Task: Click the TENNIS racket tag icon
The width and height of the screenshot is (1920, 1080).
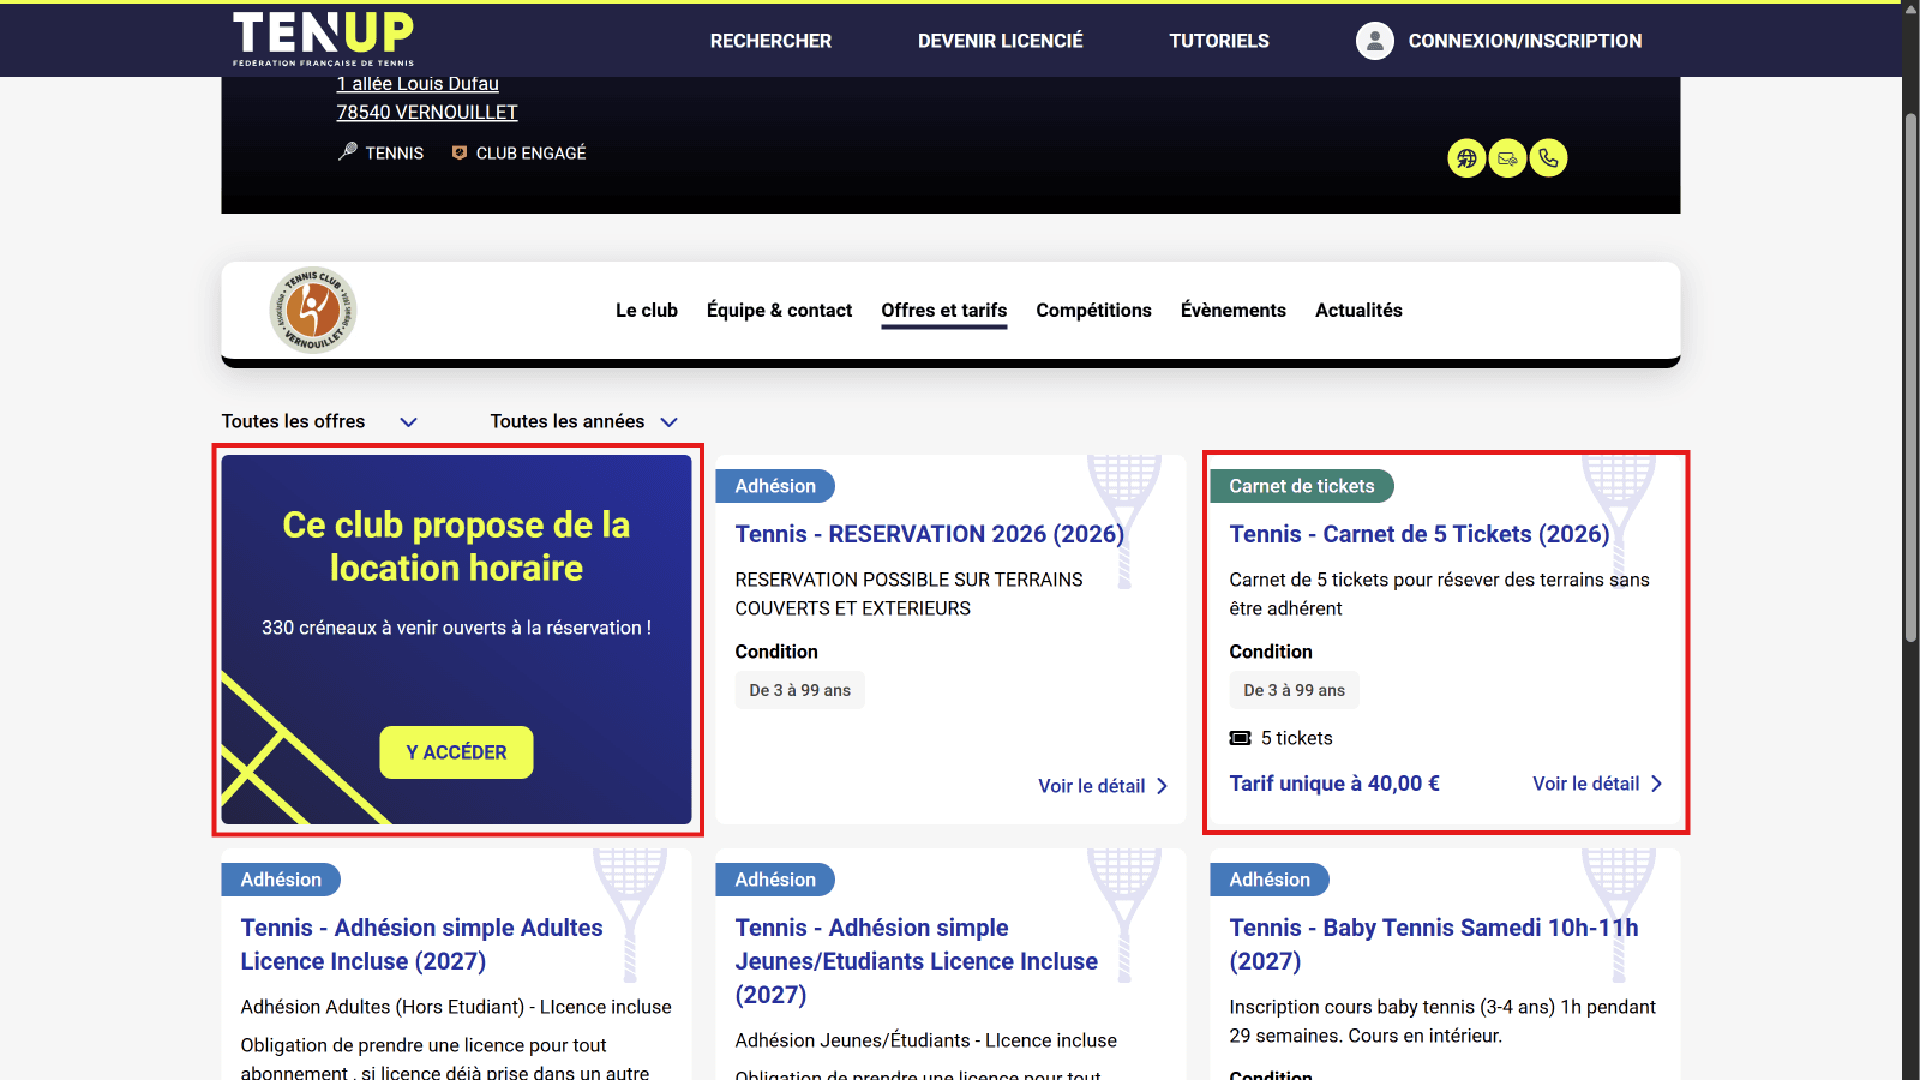Action: click(x=347, y=152)
